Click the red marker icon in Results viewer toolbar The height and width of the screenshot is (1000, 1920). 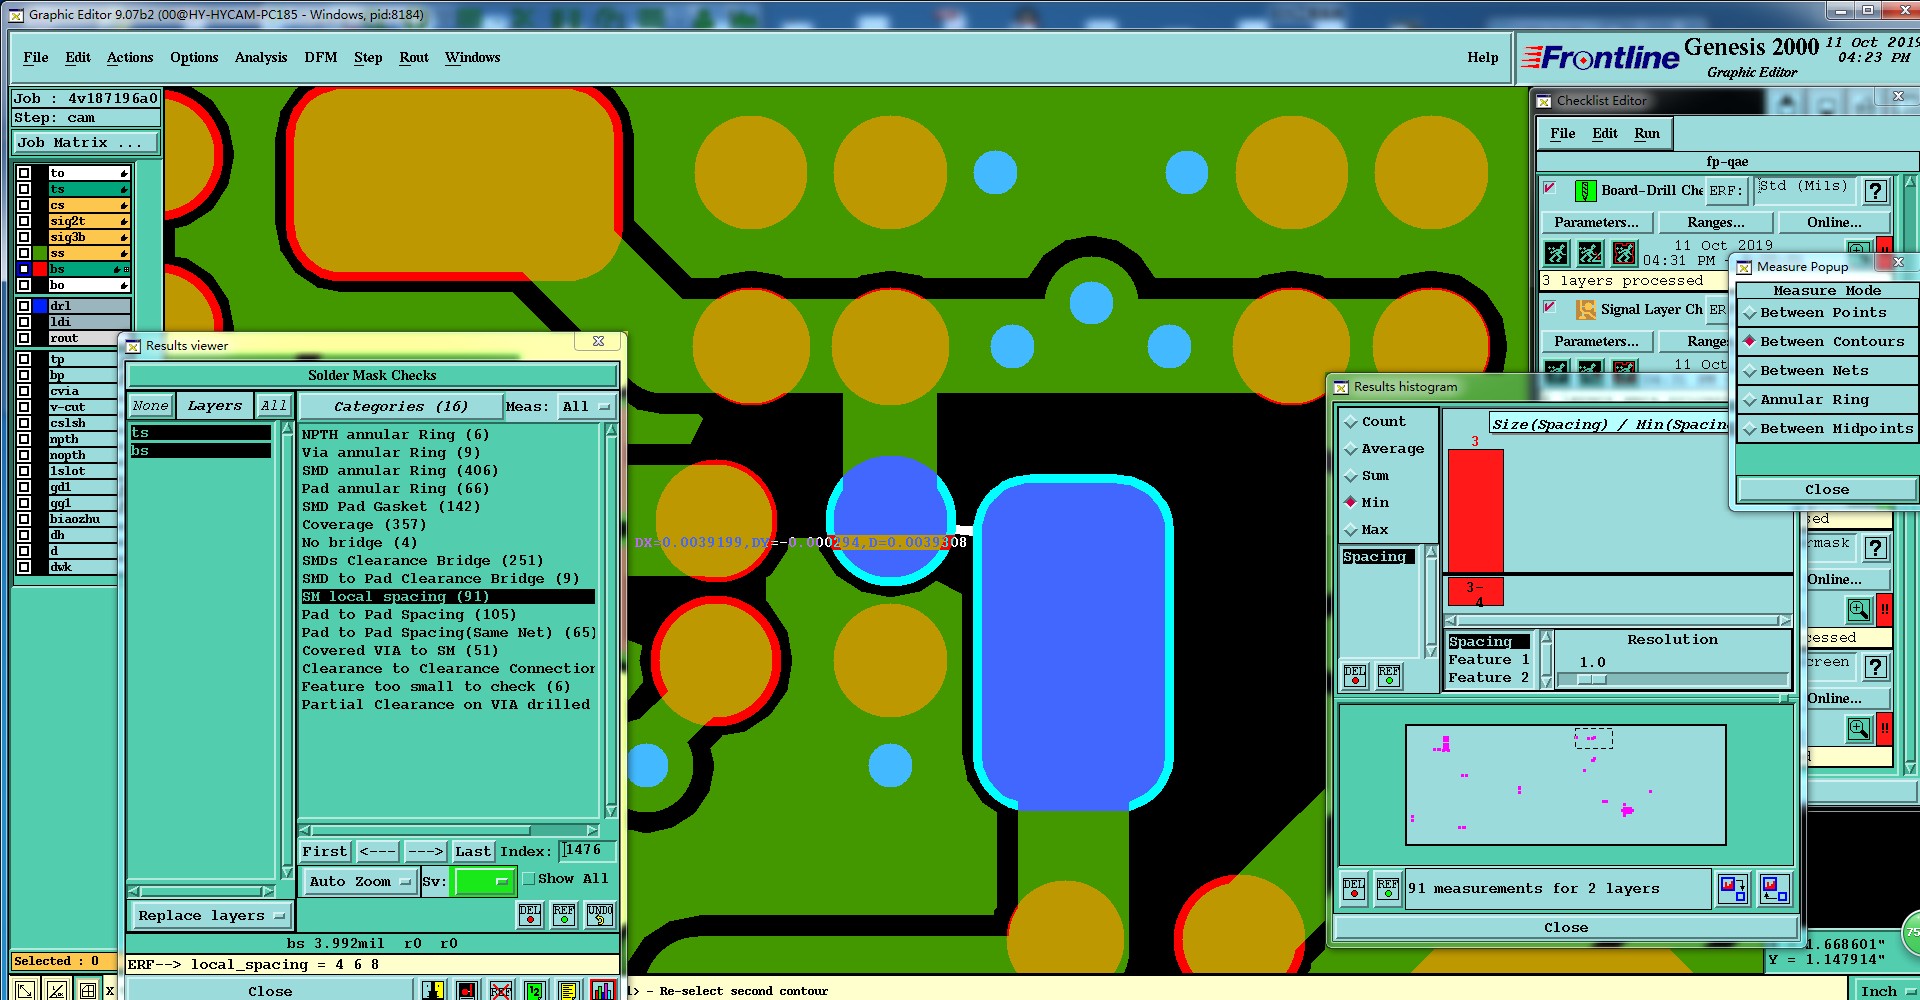click(x=467, y=990)
